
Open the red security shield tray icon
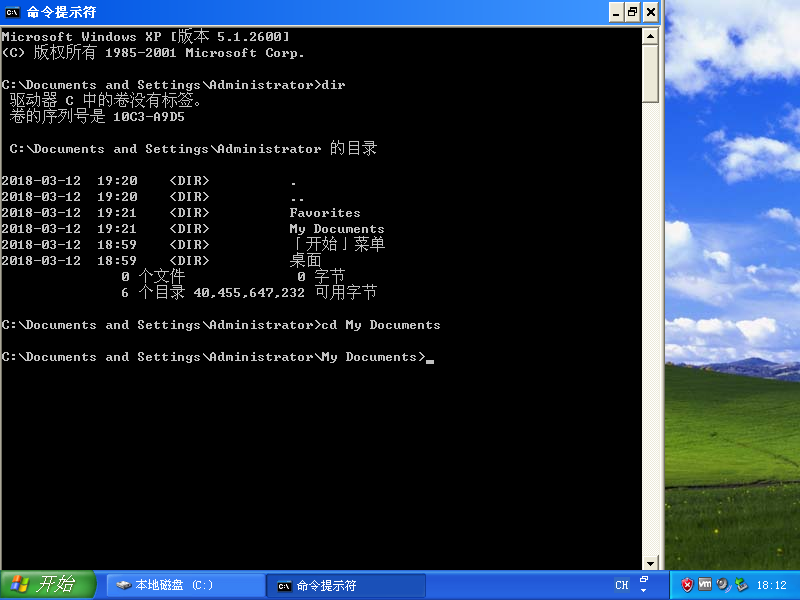pos(687,585)
